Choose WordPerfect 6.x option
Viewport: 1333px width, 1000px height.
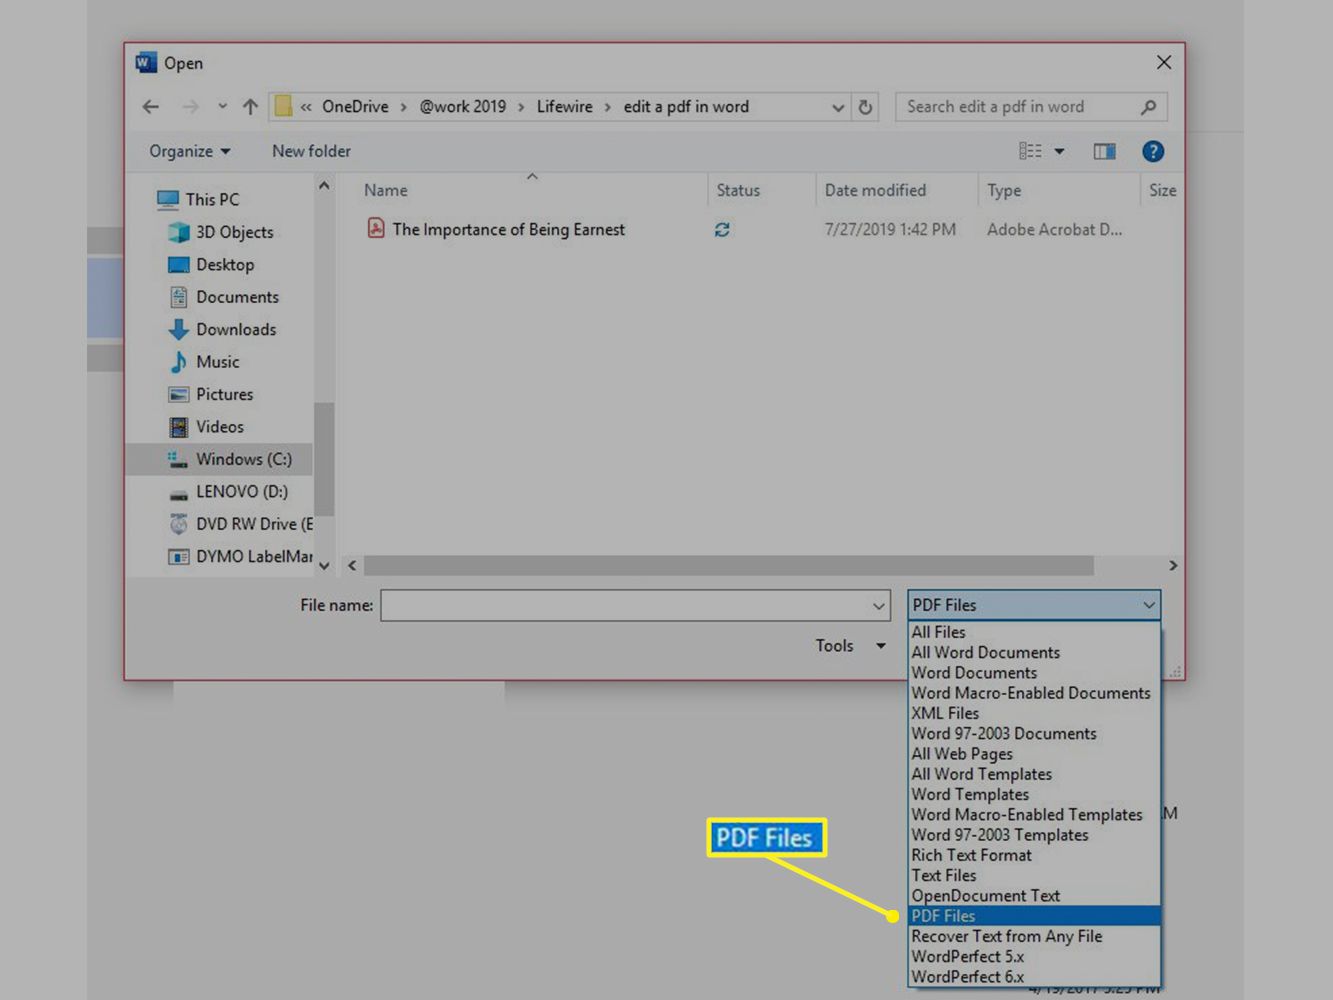click(x=1034, y=977)
